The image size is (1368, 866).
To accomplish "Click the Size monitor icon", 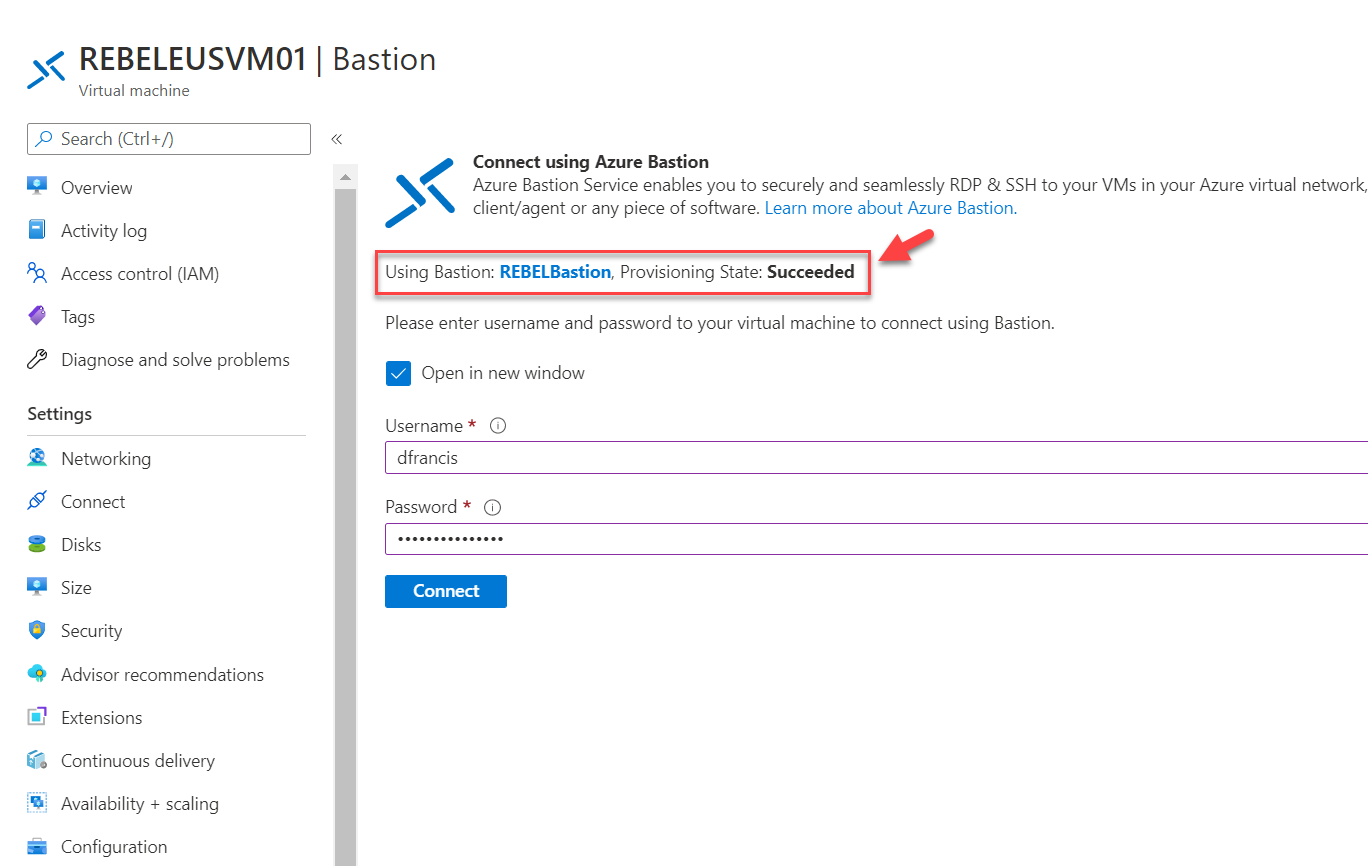I will point(37,587).
